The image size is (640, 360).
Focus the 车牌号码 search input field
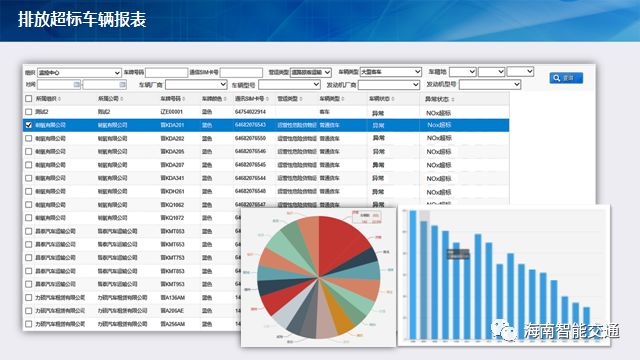(x=166, y=73)
